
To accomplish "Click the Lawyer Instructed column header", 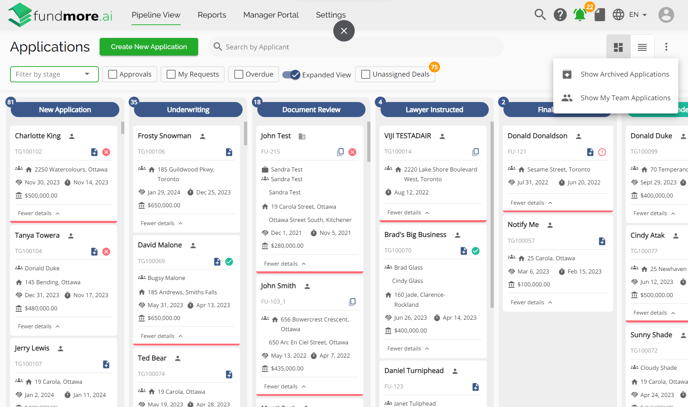I will (x=434, y=110).
